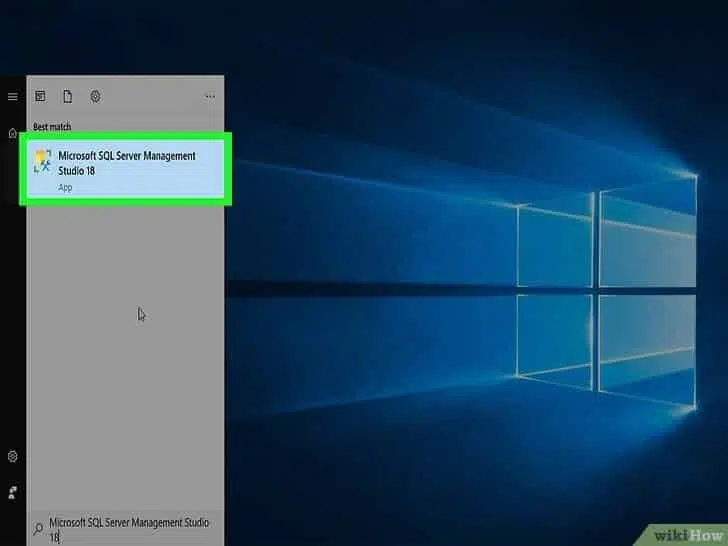Click the SQL Server Management Studio app icon
Viewport: 728px width, 546px height.
tap(42, 162)
